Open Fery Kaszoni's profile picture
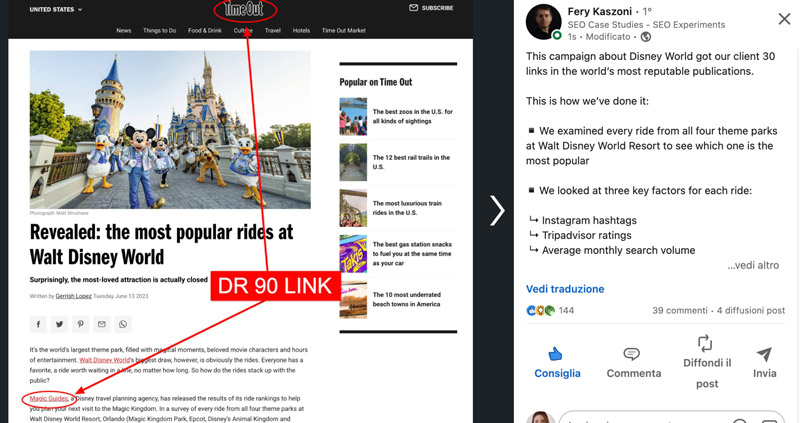 pos(543,21)
